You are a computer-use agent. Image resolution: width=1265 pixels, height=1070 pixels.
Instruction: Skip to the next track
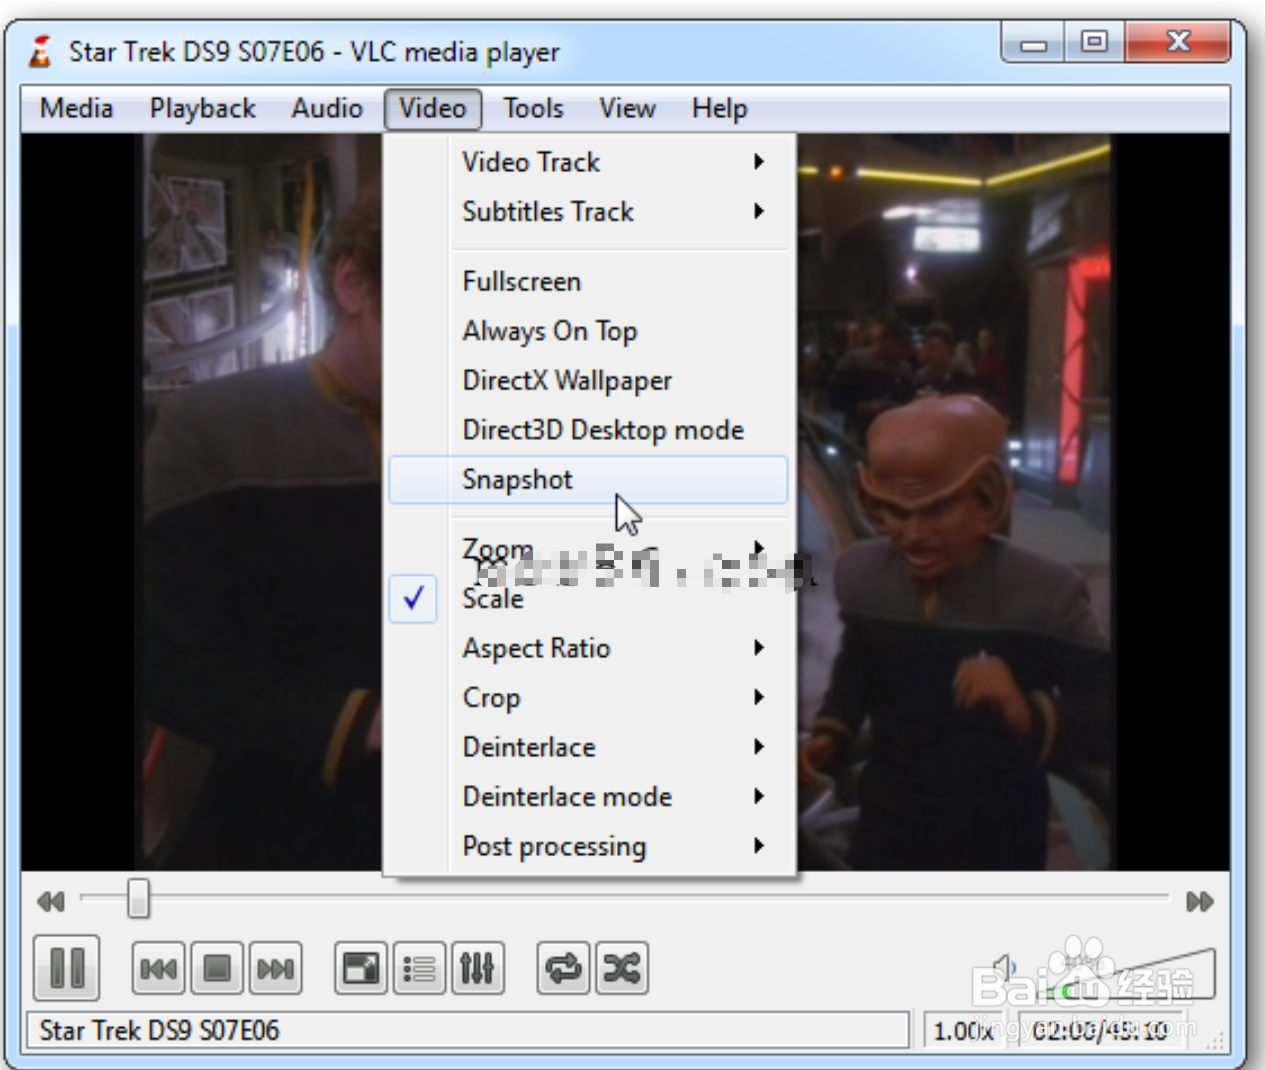click(x=275, y=968)
